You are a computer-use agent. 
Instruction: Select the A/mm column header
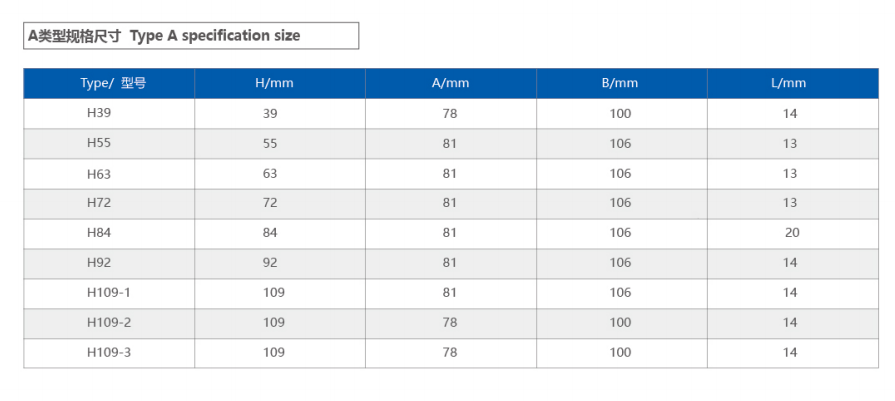click(450, 83)
